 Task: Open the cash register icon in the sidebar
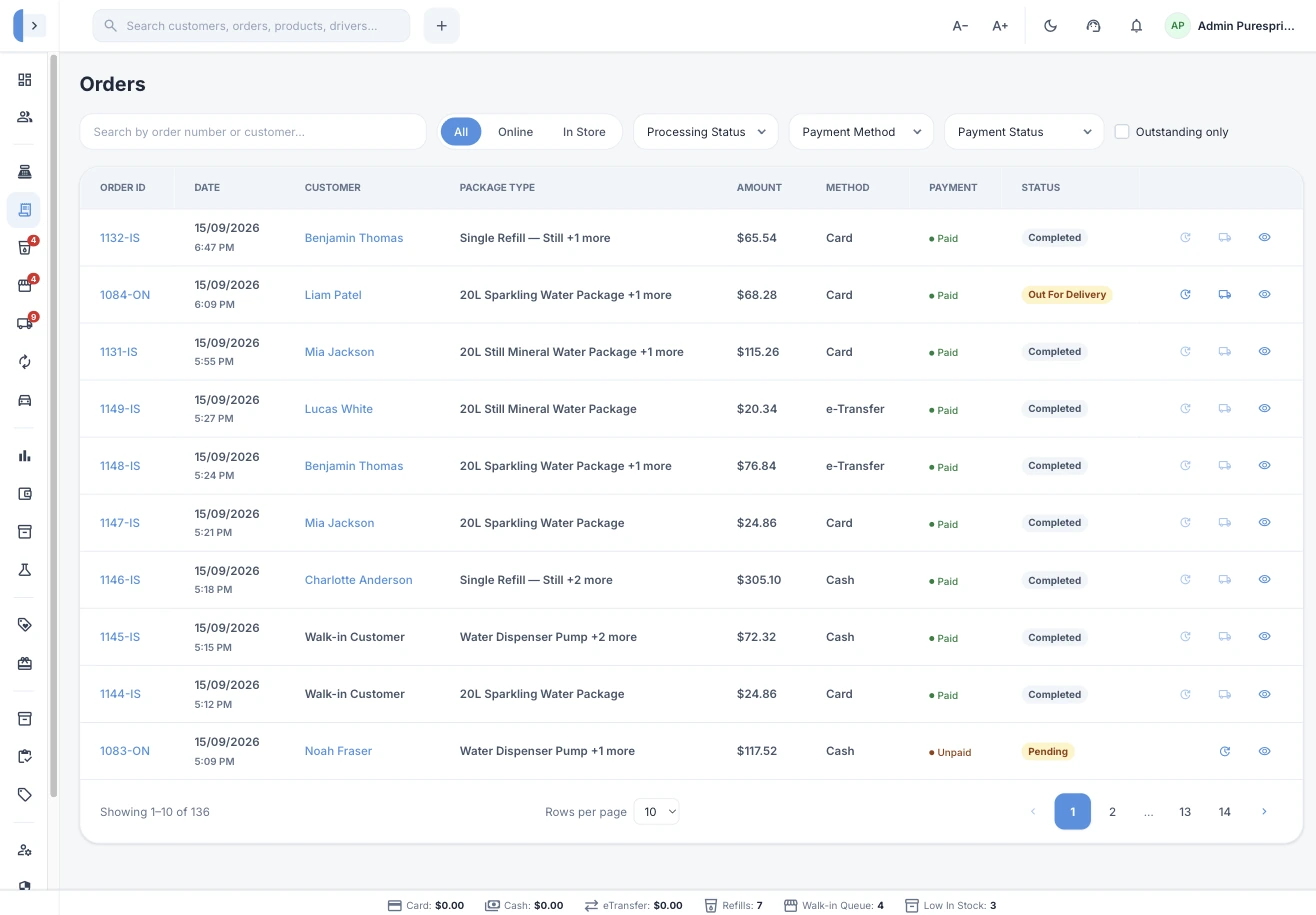click(x=25, y=172)
